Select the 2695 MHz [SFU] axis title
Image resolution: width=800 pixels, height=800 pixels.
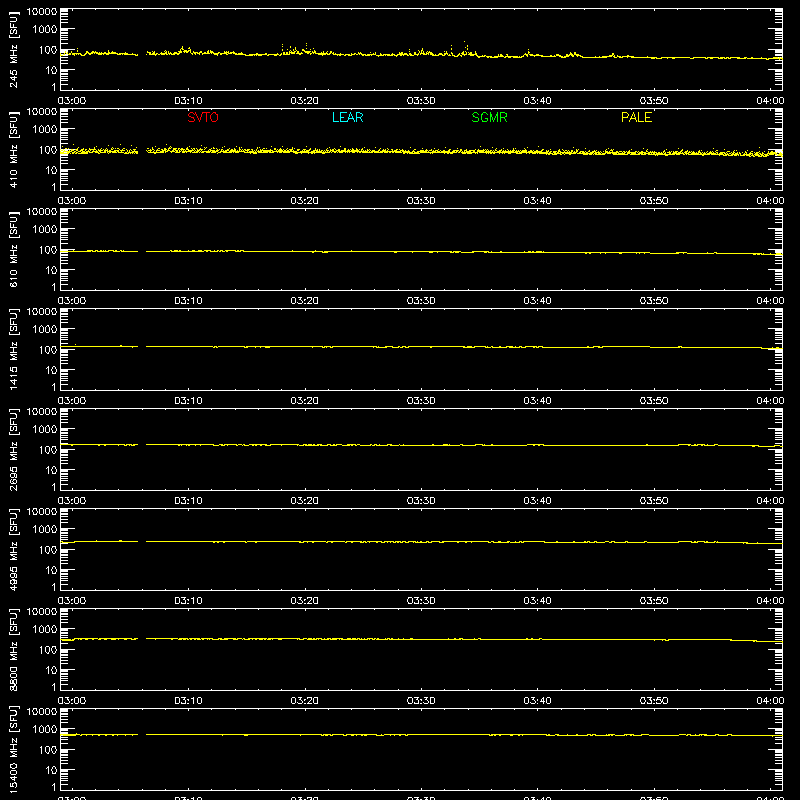(x=14, y=449)
